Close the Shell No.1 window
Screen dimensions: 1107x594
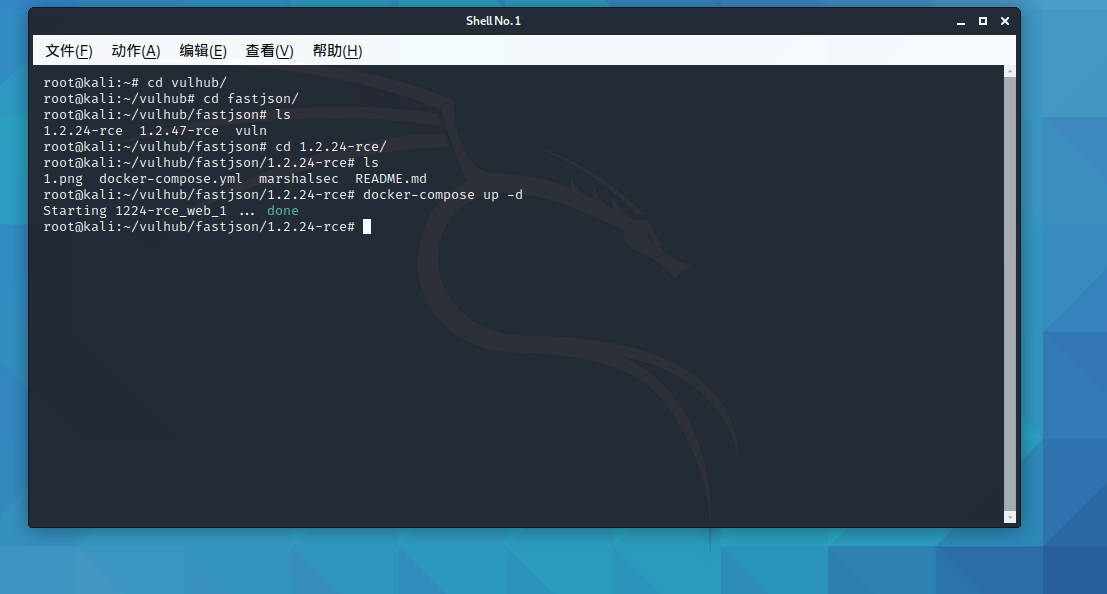tap(1005, 21)
